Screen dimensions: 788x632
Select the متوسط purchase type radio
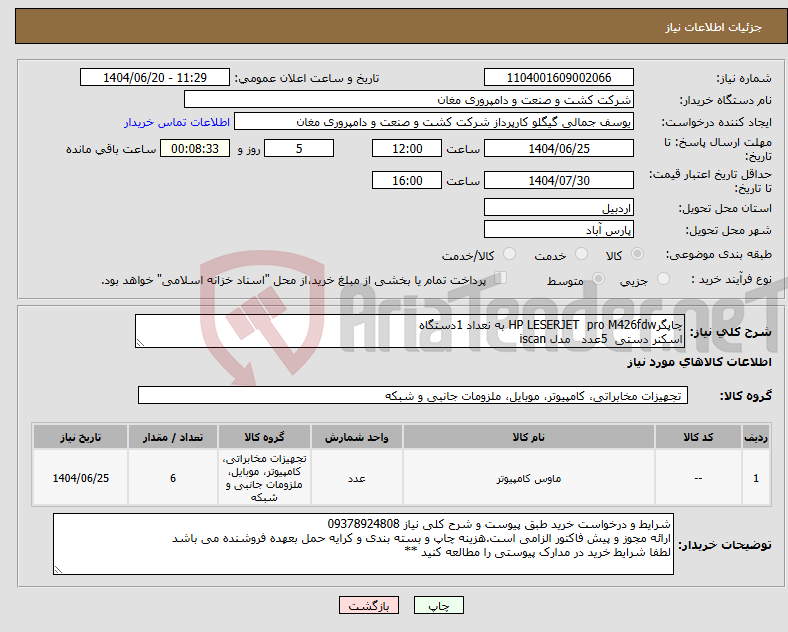[x=598, y=278]
